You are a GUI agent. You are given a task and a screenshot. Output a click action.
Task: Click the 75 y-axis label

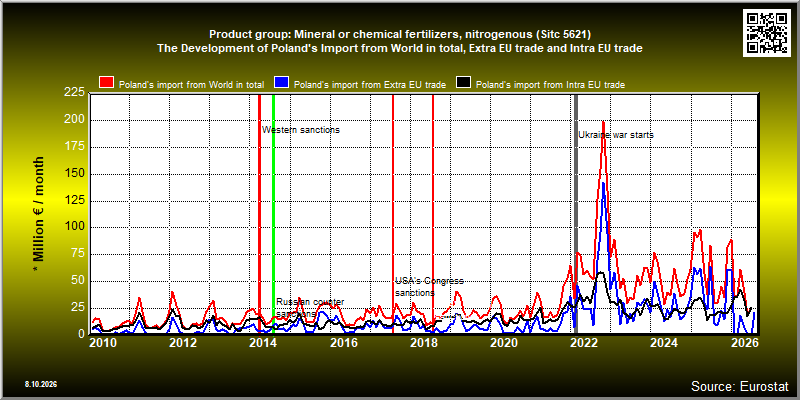click(78, 254)
